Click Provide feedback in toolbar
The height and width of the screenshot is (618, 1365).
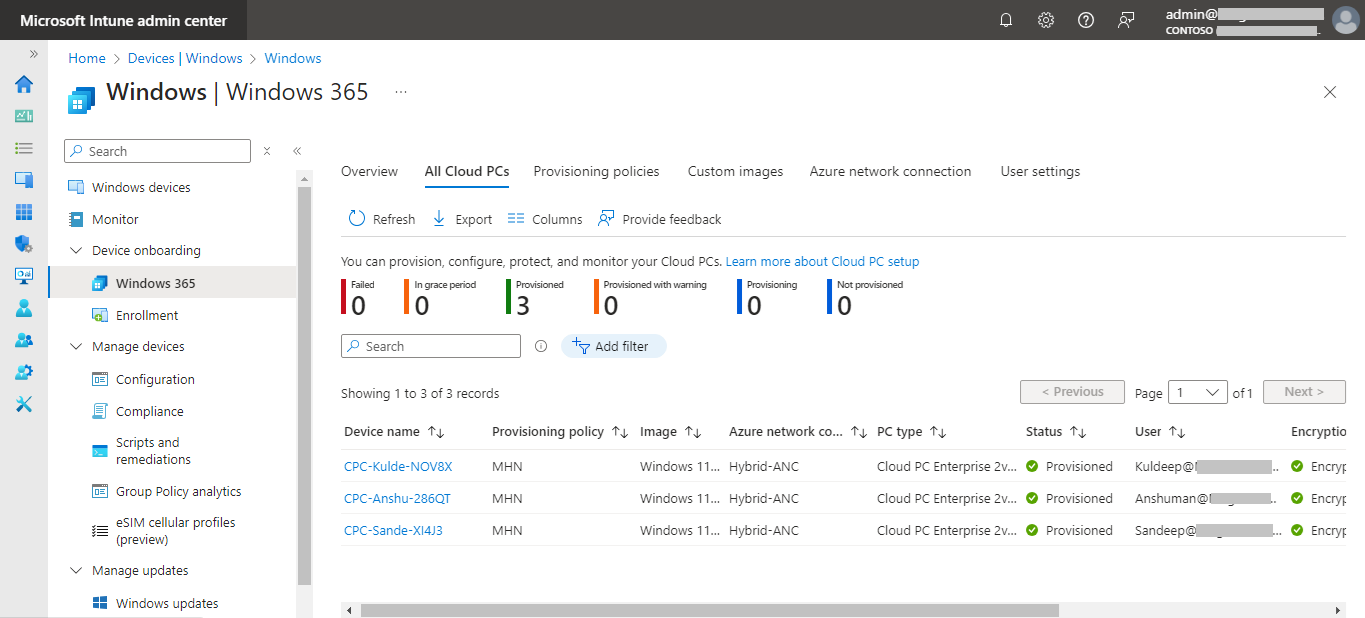[x=660, y=219]
